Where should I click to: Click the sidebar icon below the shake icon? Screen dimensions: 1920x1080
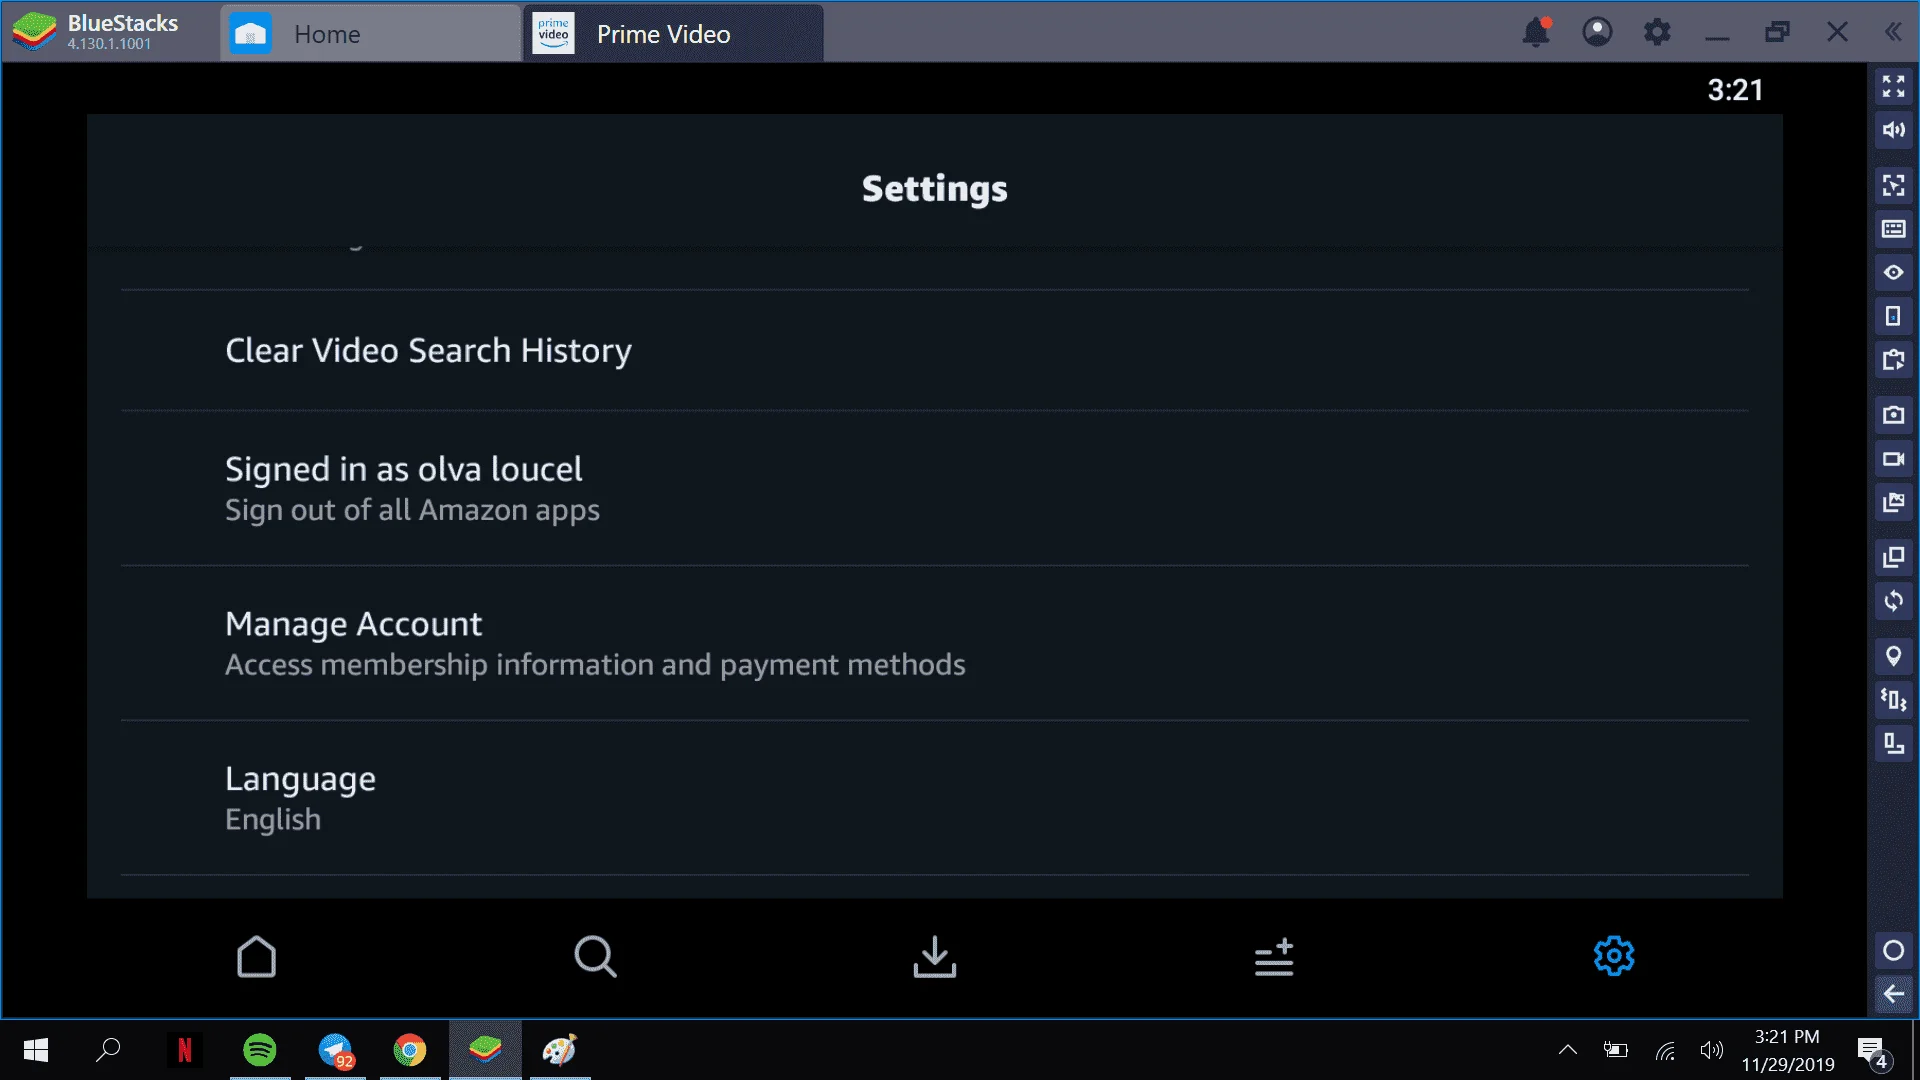tap(1893, 743)
